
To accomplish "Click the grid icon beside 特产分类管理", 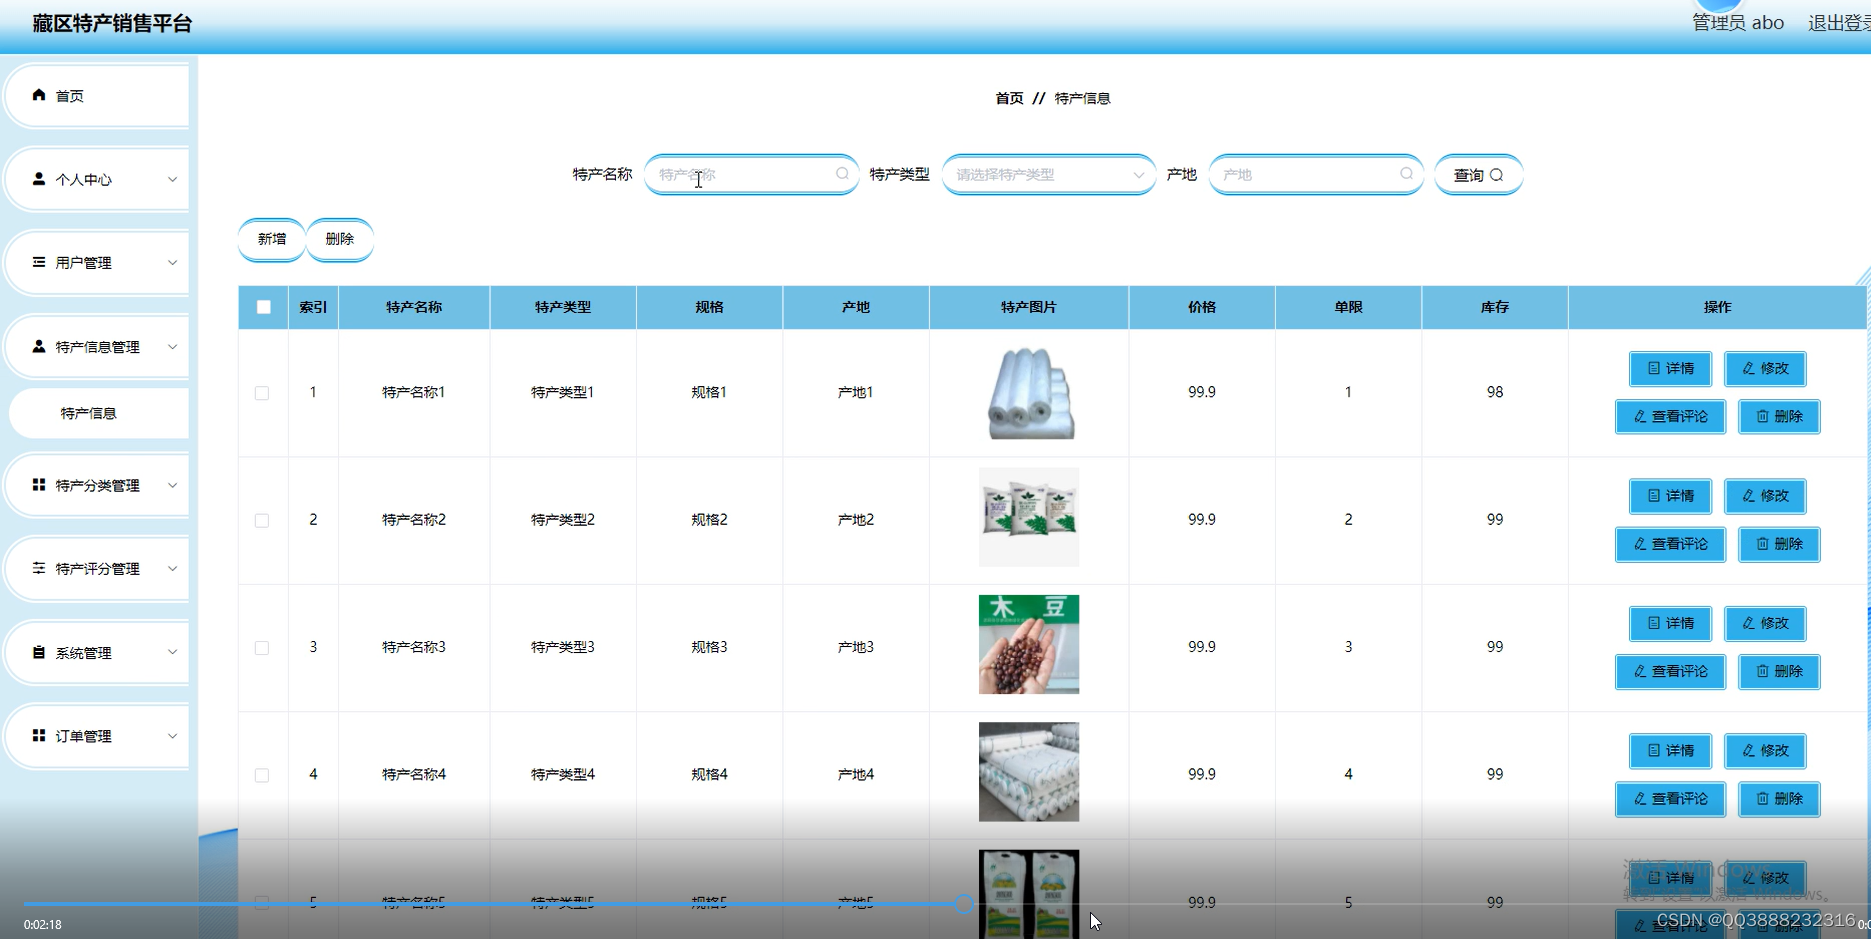I will point(39,485).
